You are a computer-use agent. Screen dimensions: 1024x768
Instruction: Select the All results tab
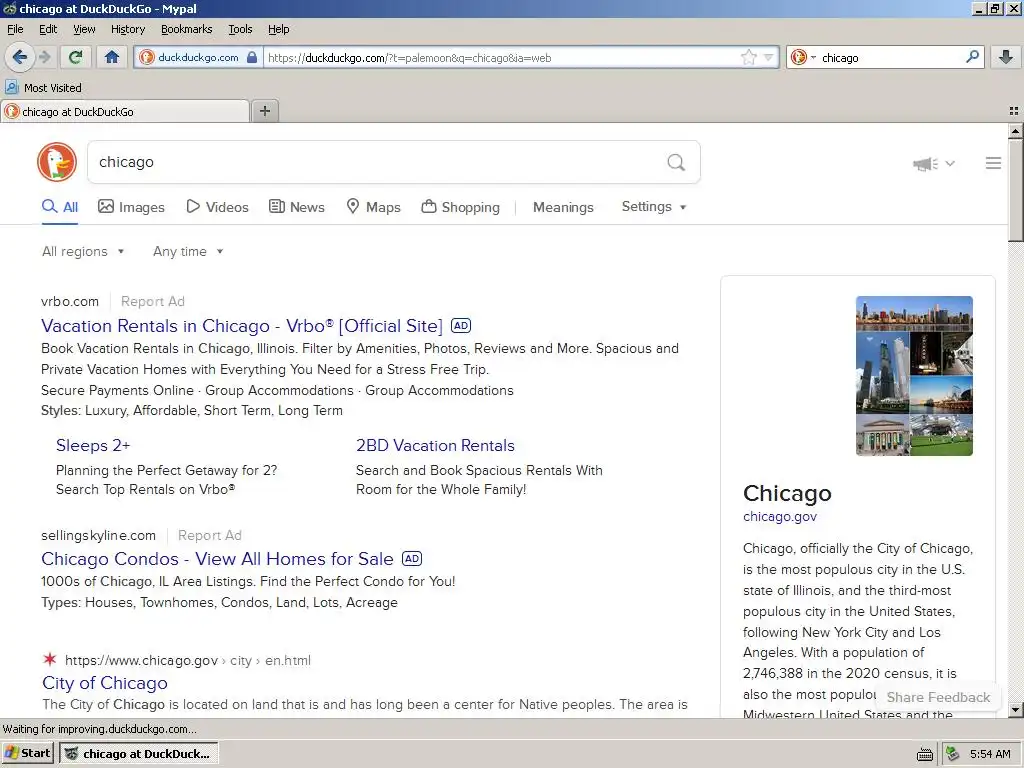(x=59, y=207)
